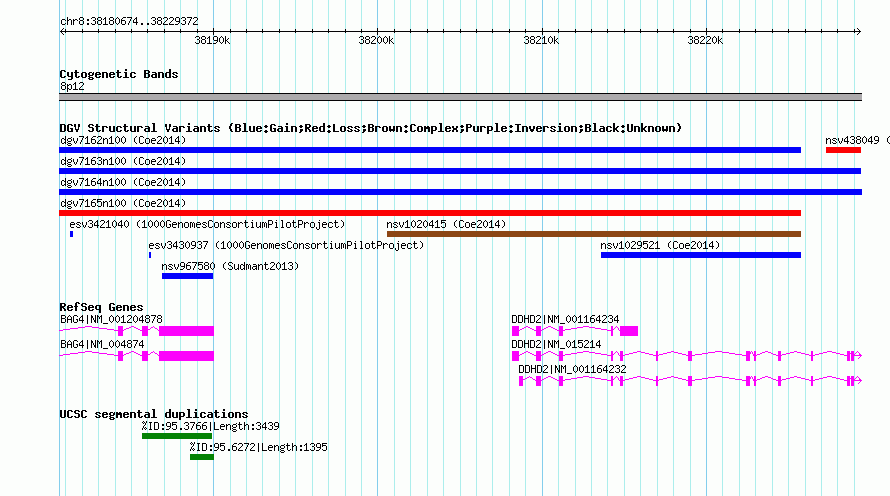Select the BAG4 NM_004874 large magenta exon

tap(186, 356)
